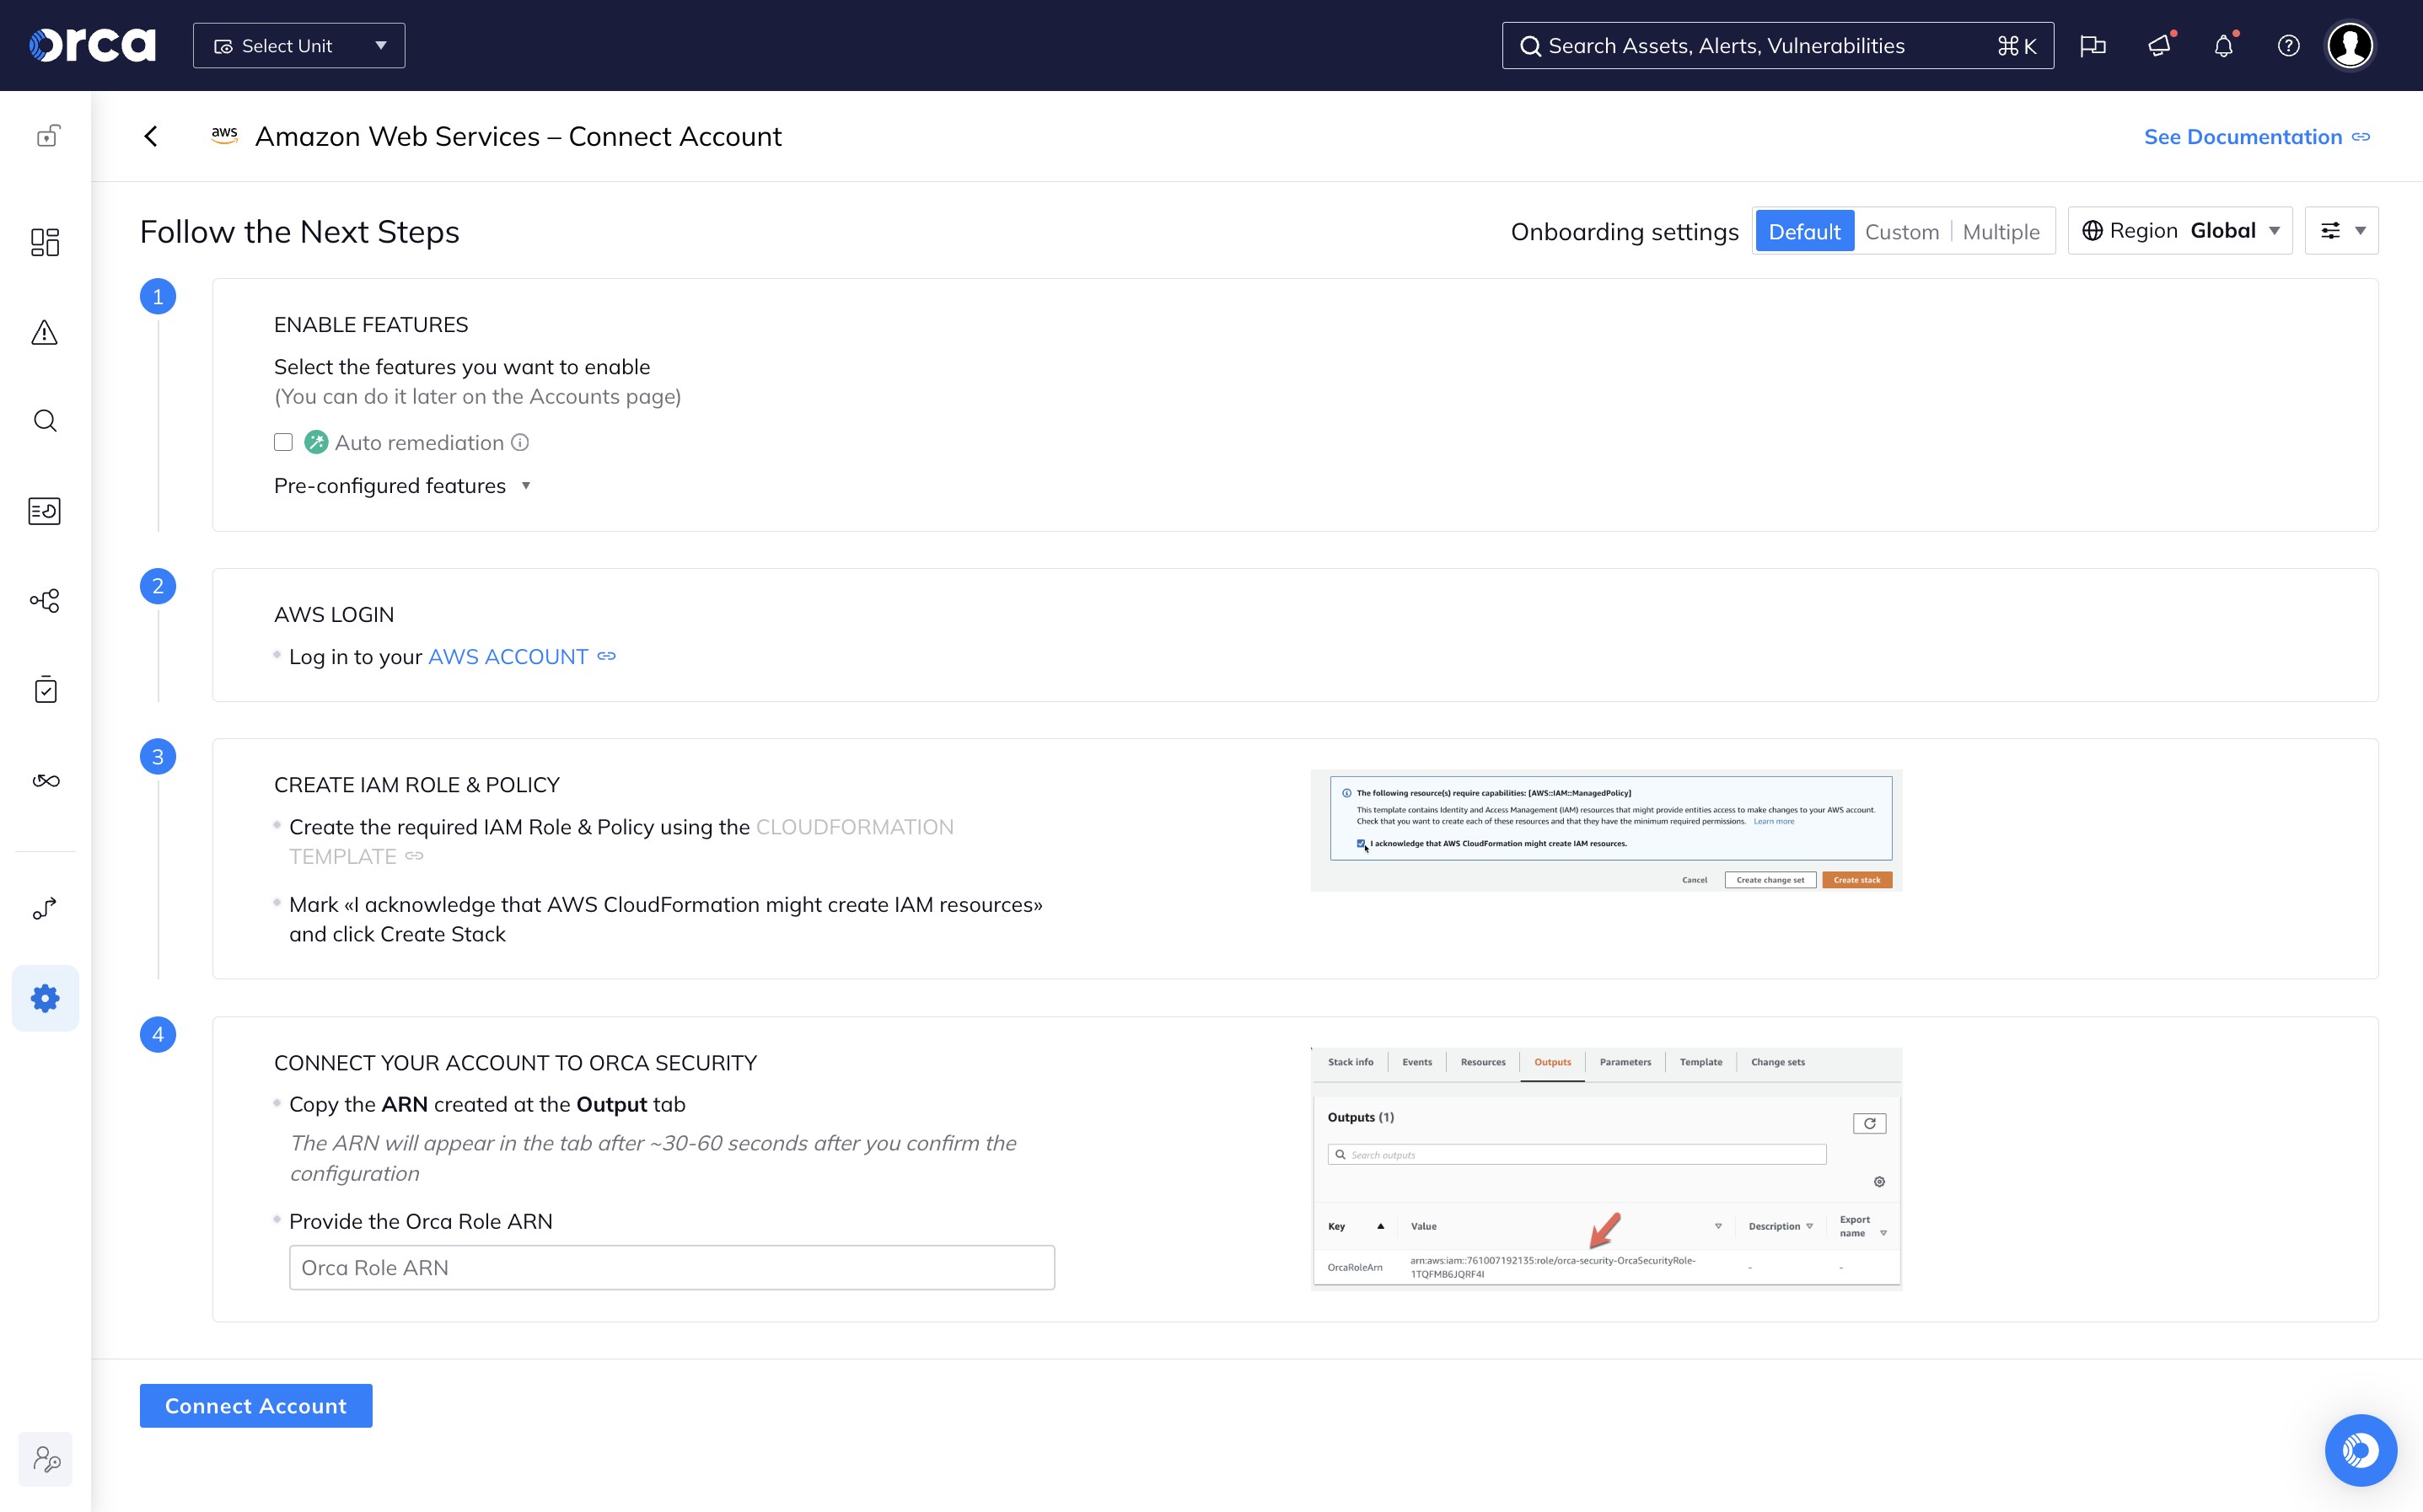Switch onboarding settings to Custom

click(1901, 232)
